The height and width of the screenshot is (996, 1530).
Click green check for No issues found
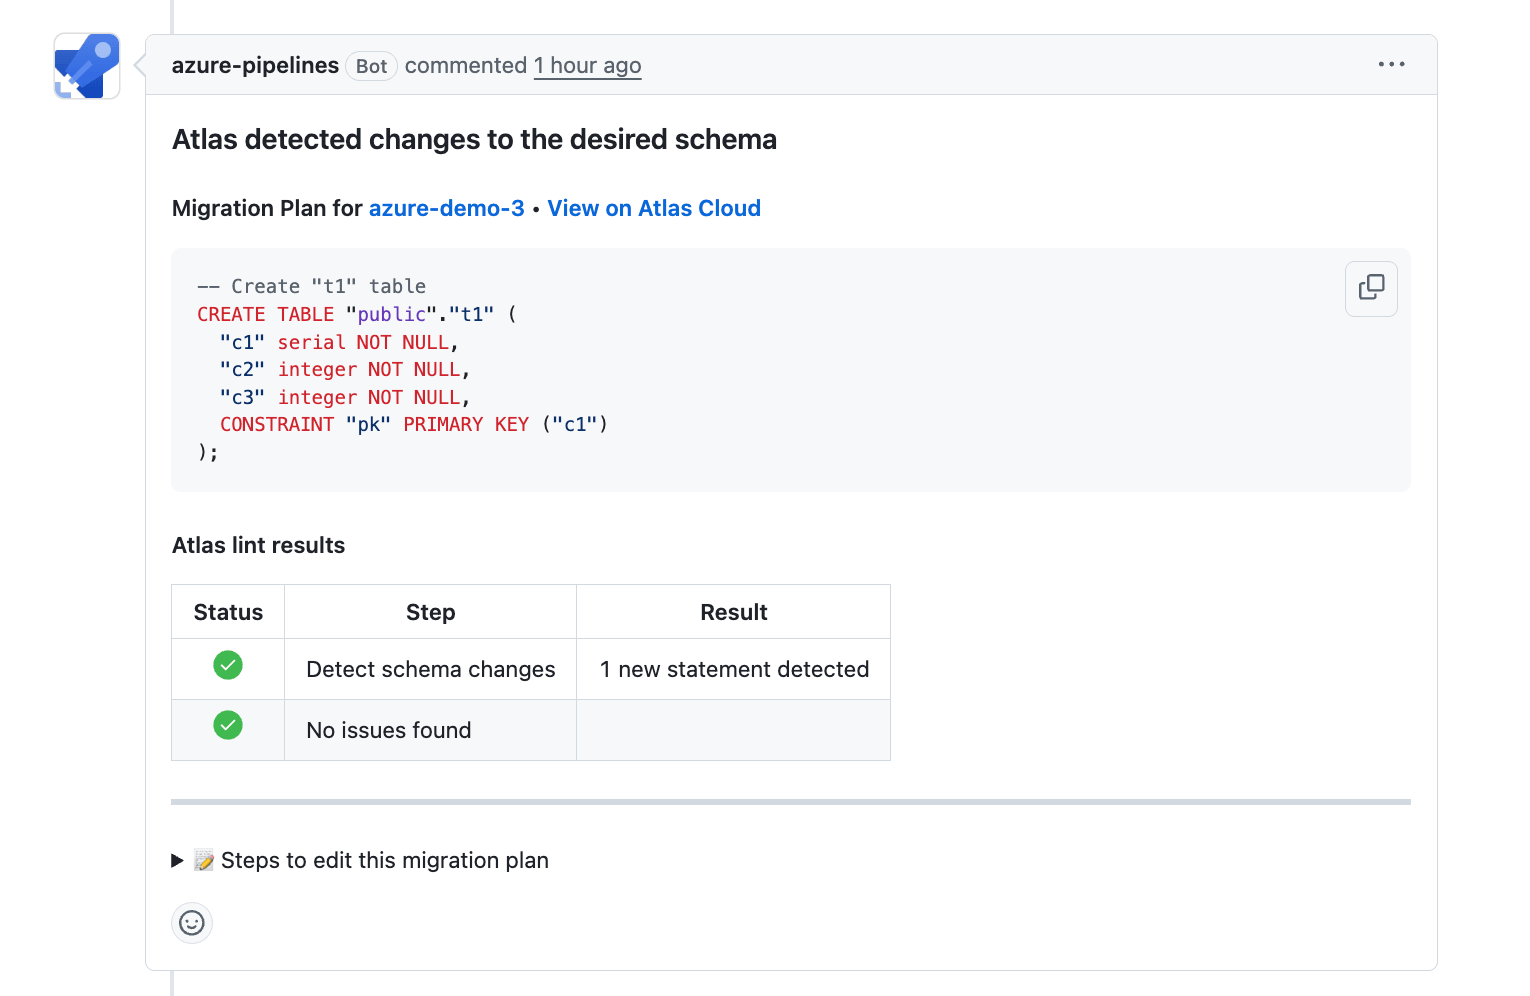point(228,725)
